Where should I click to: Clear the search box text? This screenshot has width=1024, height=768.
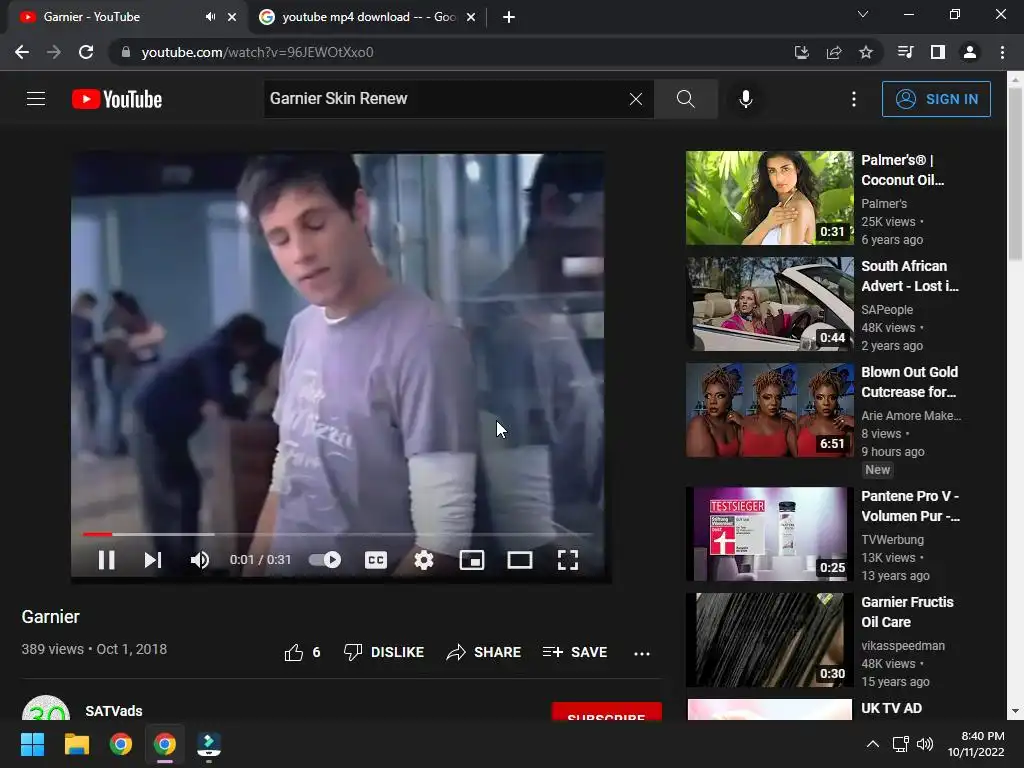pyautogui.click(x=635, y=99)
